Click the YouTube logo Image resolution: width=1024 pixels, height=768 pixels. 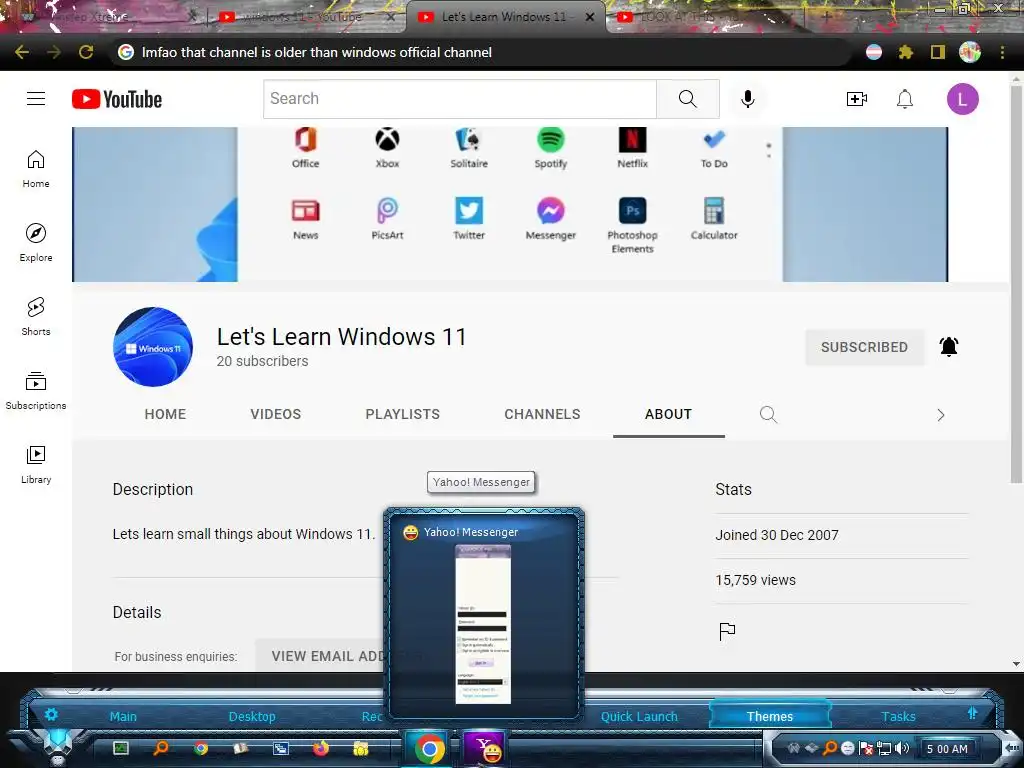117,99
